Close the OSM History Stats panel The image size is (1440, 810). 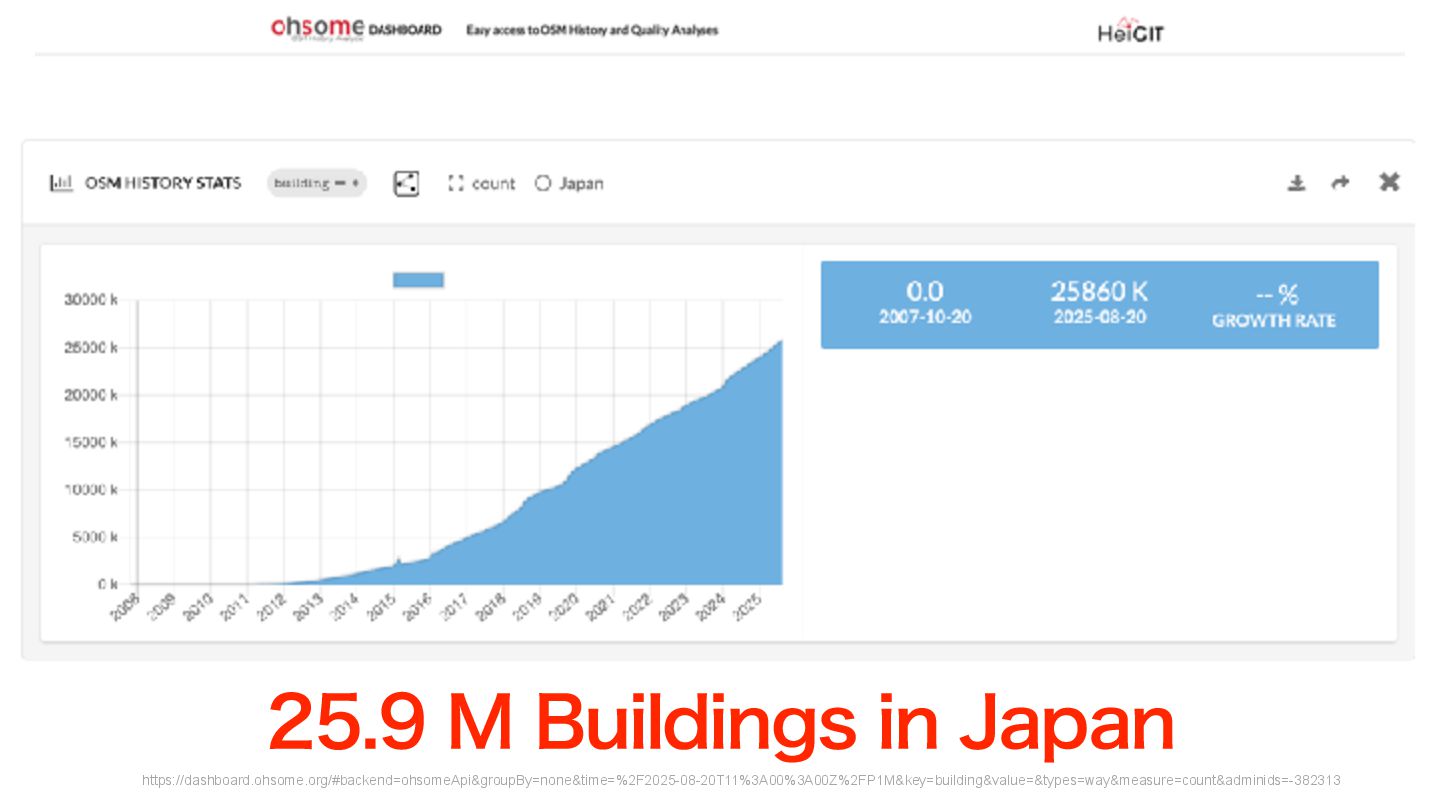click(x=1389, y=182)
